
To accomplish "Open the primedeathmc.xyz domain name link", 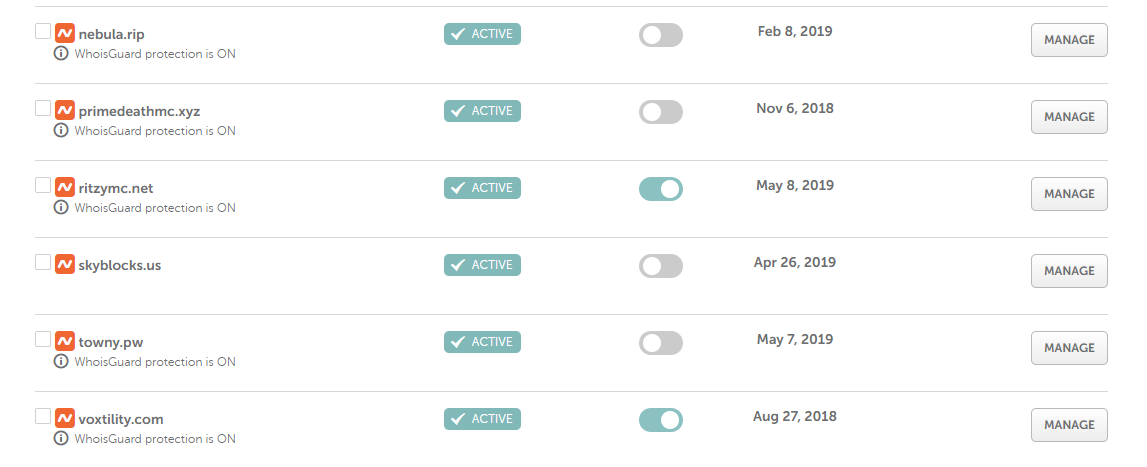I will coord(139,111).
